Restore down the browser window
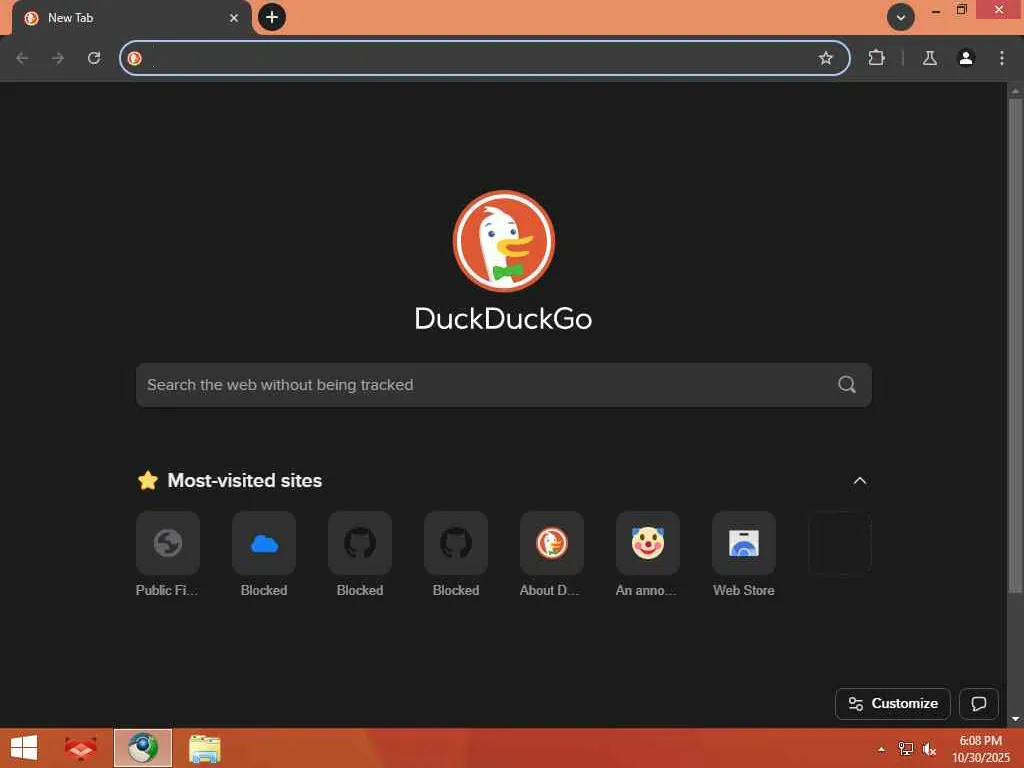 [x=961, y=10]
